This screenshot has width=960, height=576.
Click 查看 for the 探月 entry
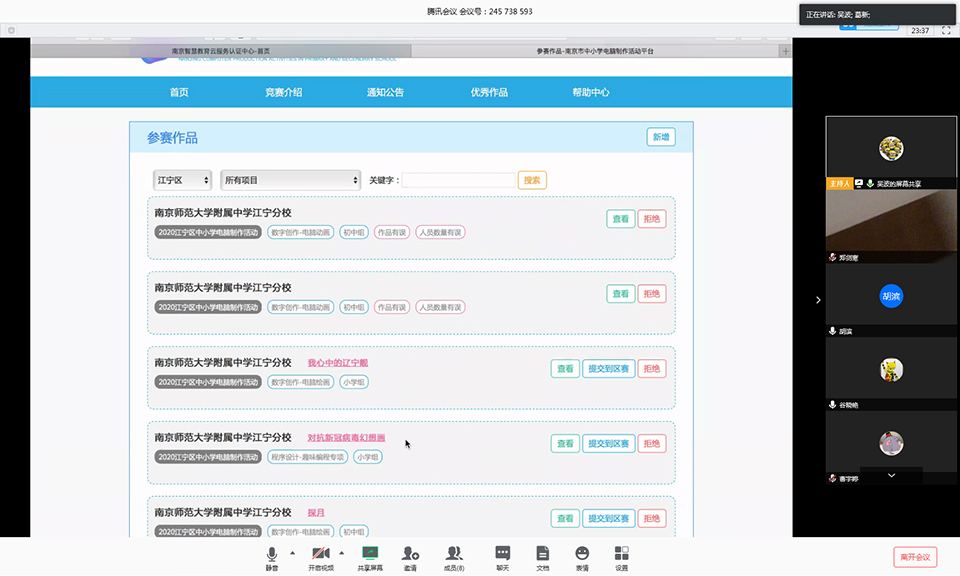pyautogui.click(x=565, y=518)
